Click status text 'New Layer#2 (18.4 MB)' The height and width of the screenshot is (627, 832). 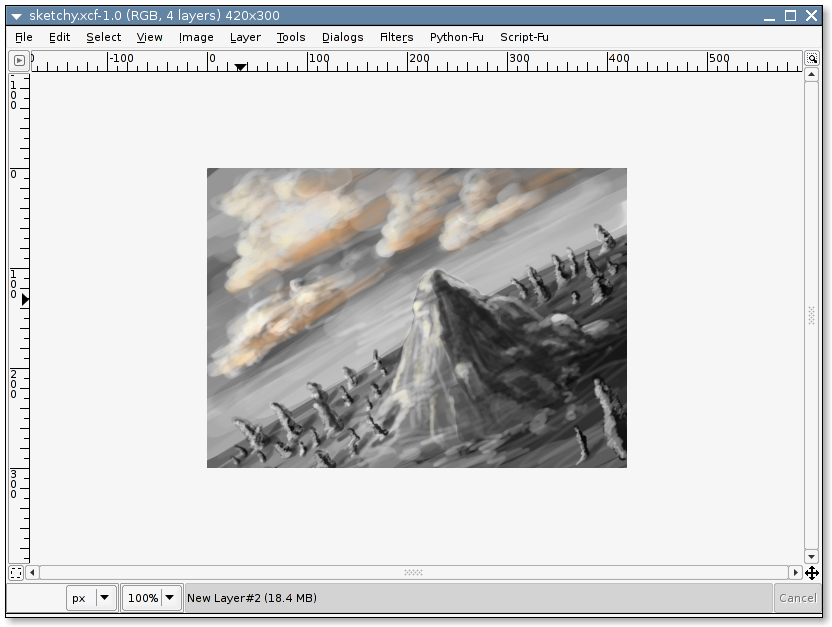(252, 598)
